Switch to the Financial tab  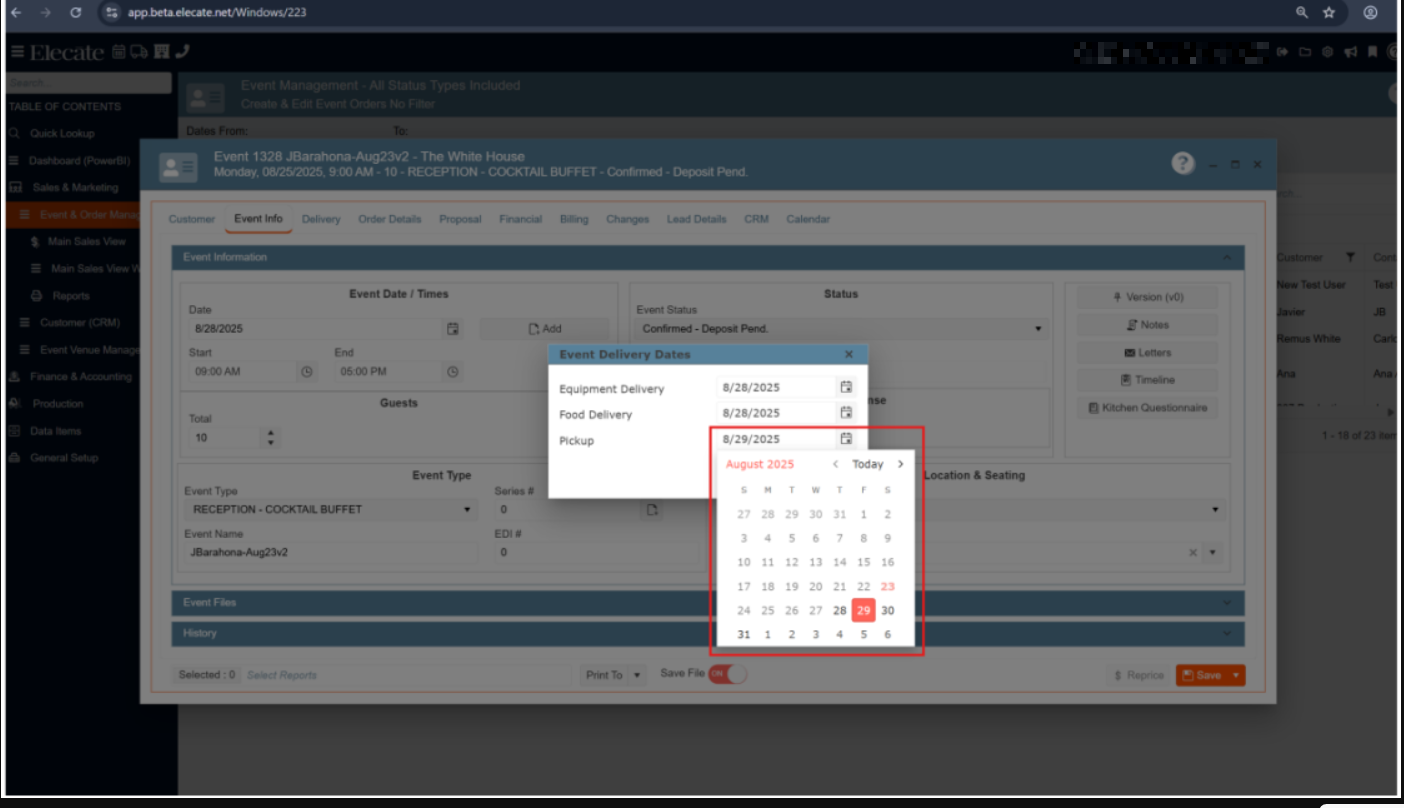520,219
